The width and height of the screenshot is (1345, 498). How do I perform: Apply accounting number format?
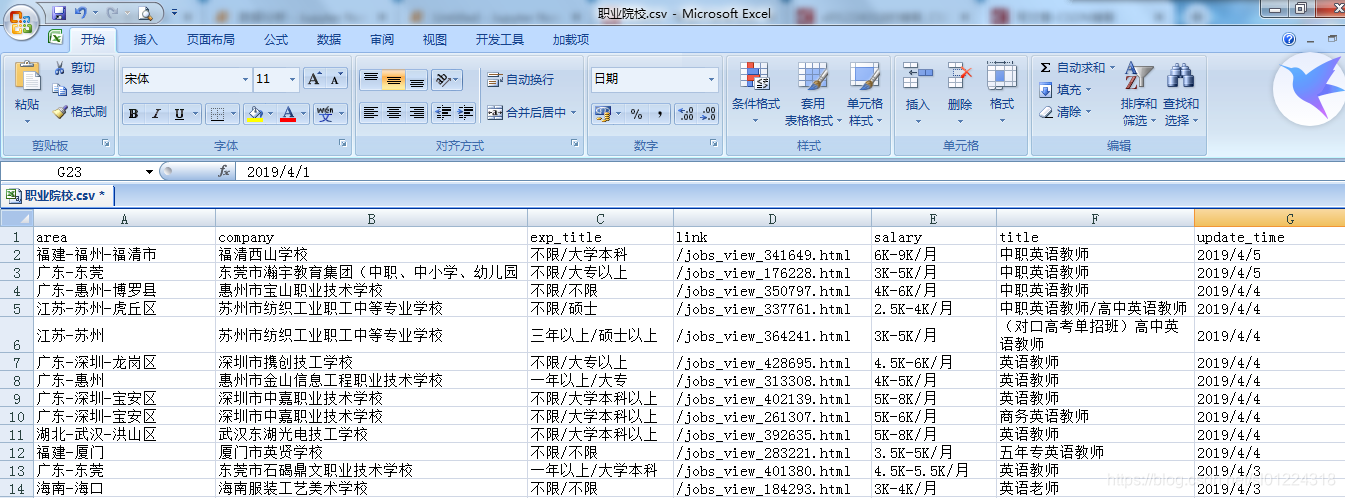[x=601, y=114]
